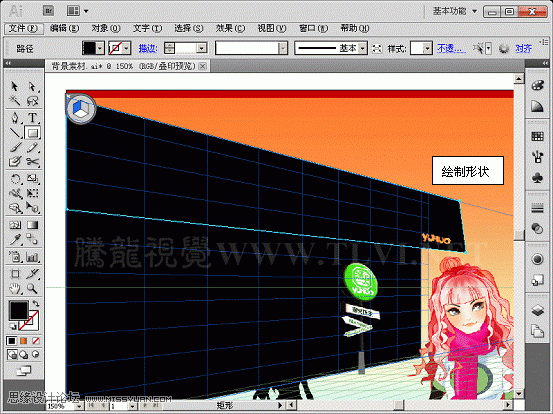Reset to default fill and stroke
This screenshot has height=414, width=553.
coord(13,326)
